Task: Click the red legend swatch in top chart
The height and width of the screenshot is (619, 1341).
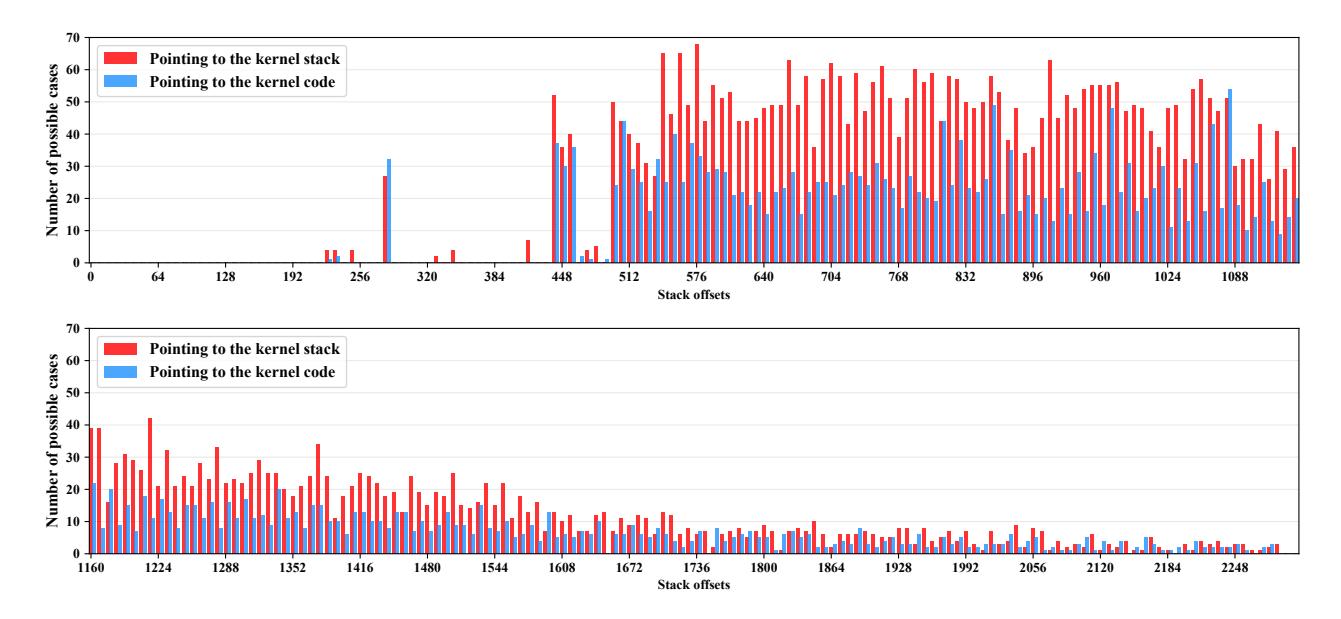Action: [119, 57]
